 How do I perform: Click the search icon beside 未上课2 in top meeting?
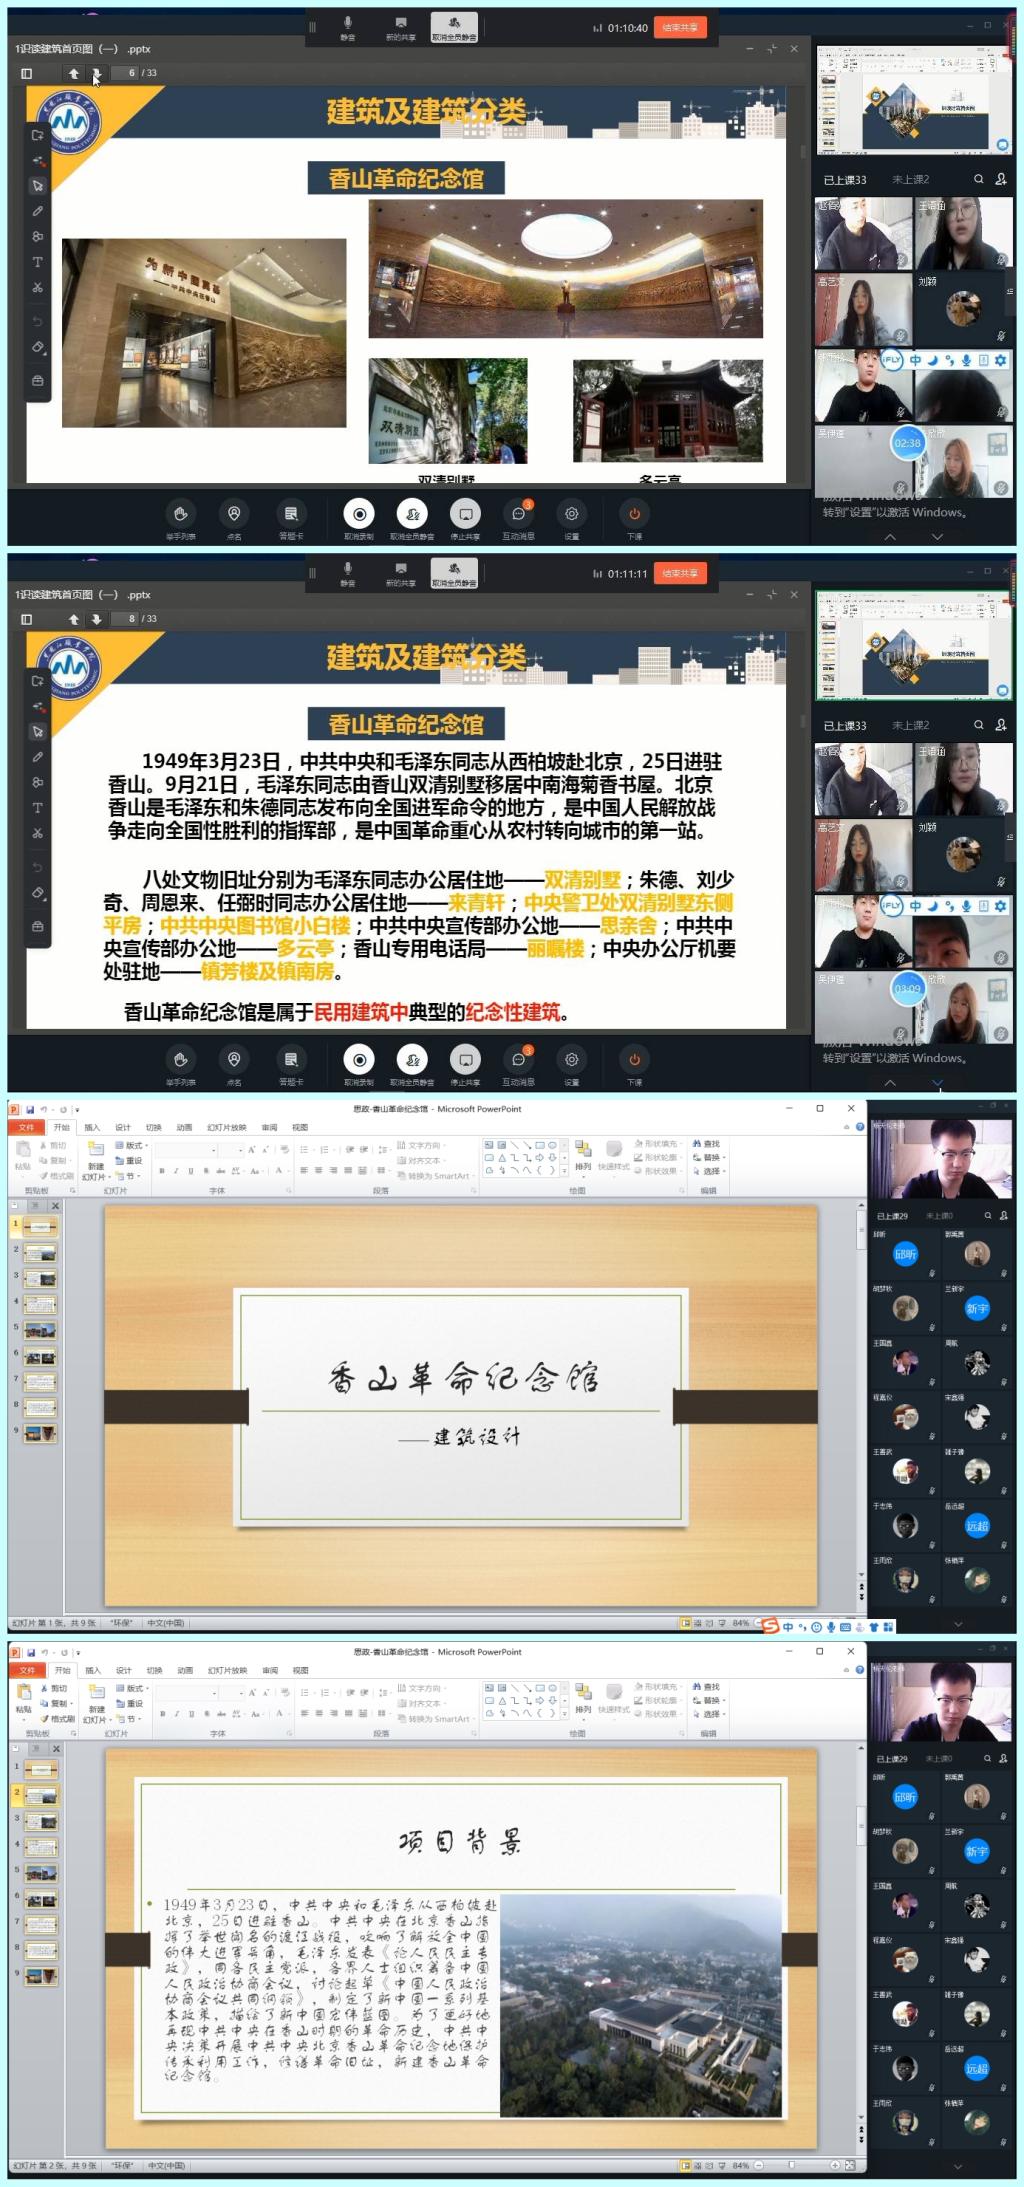(x=979, y=179)
